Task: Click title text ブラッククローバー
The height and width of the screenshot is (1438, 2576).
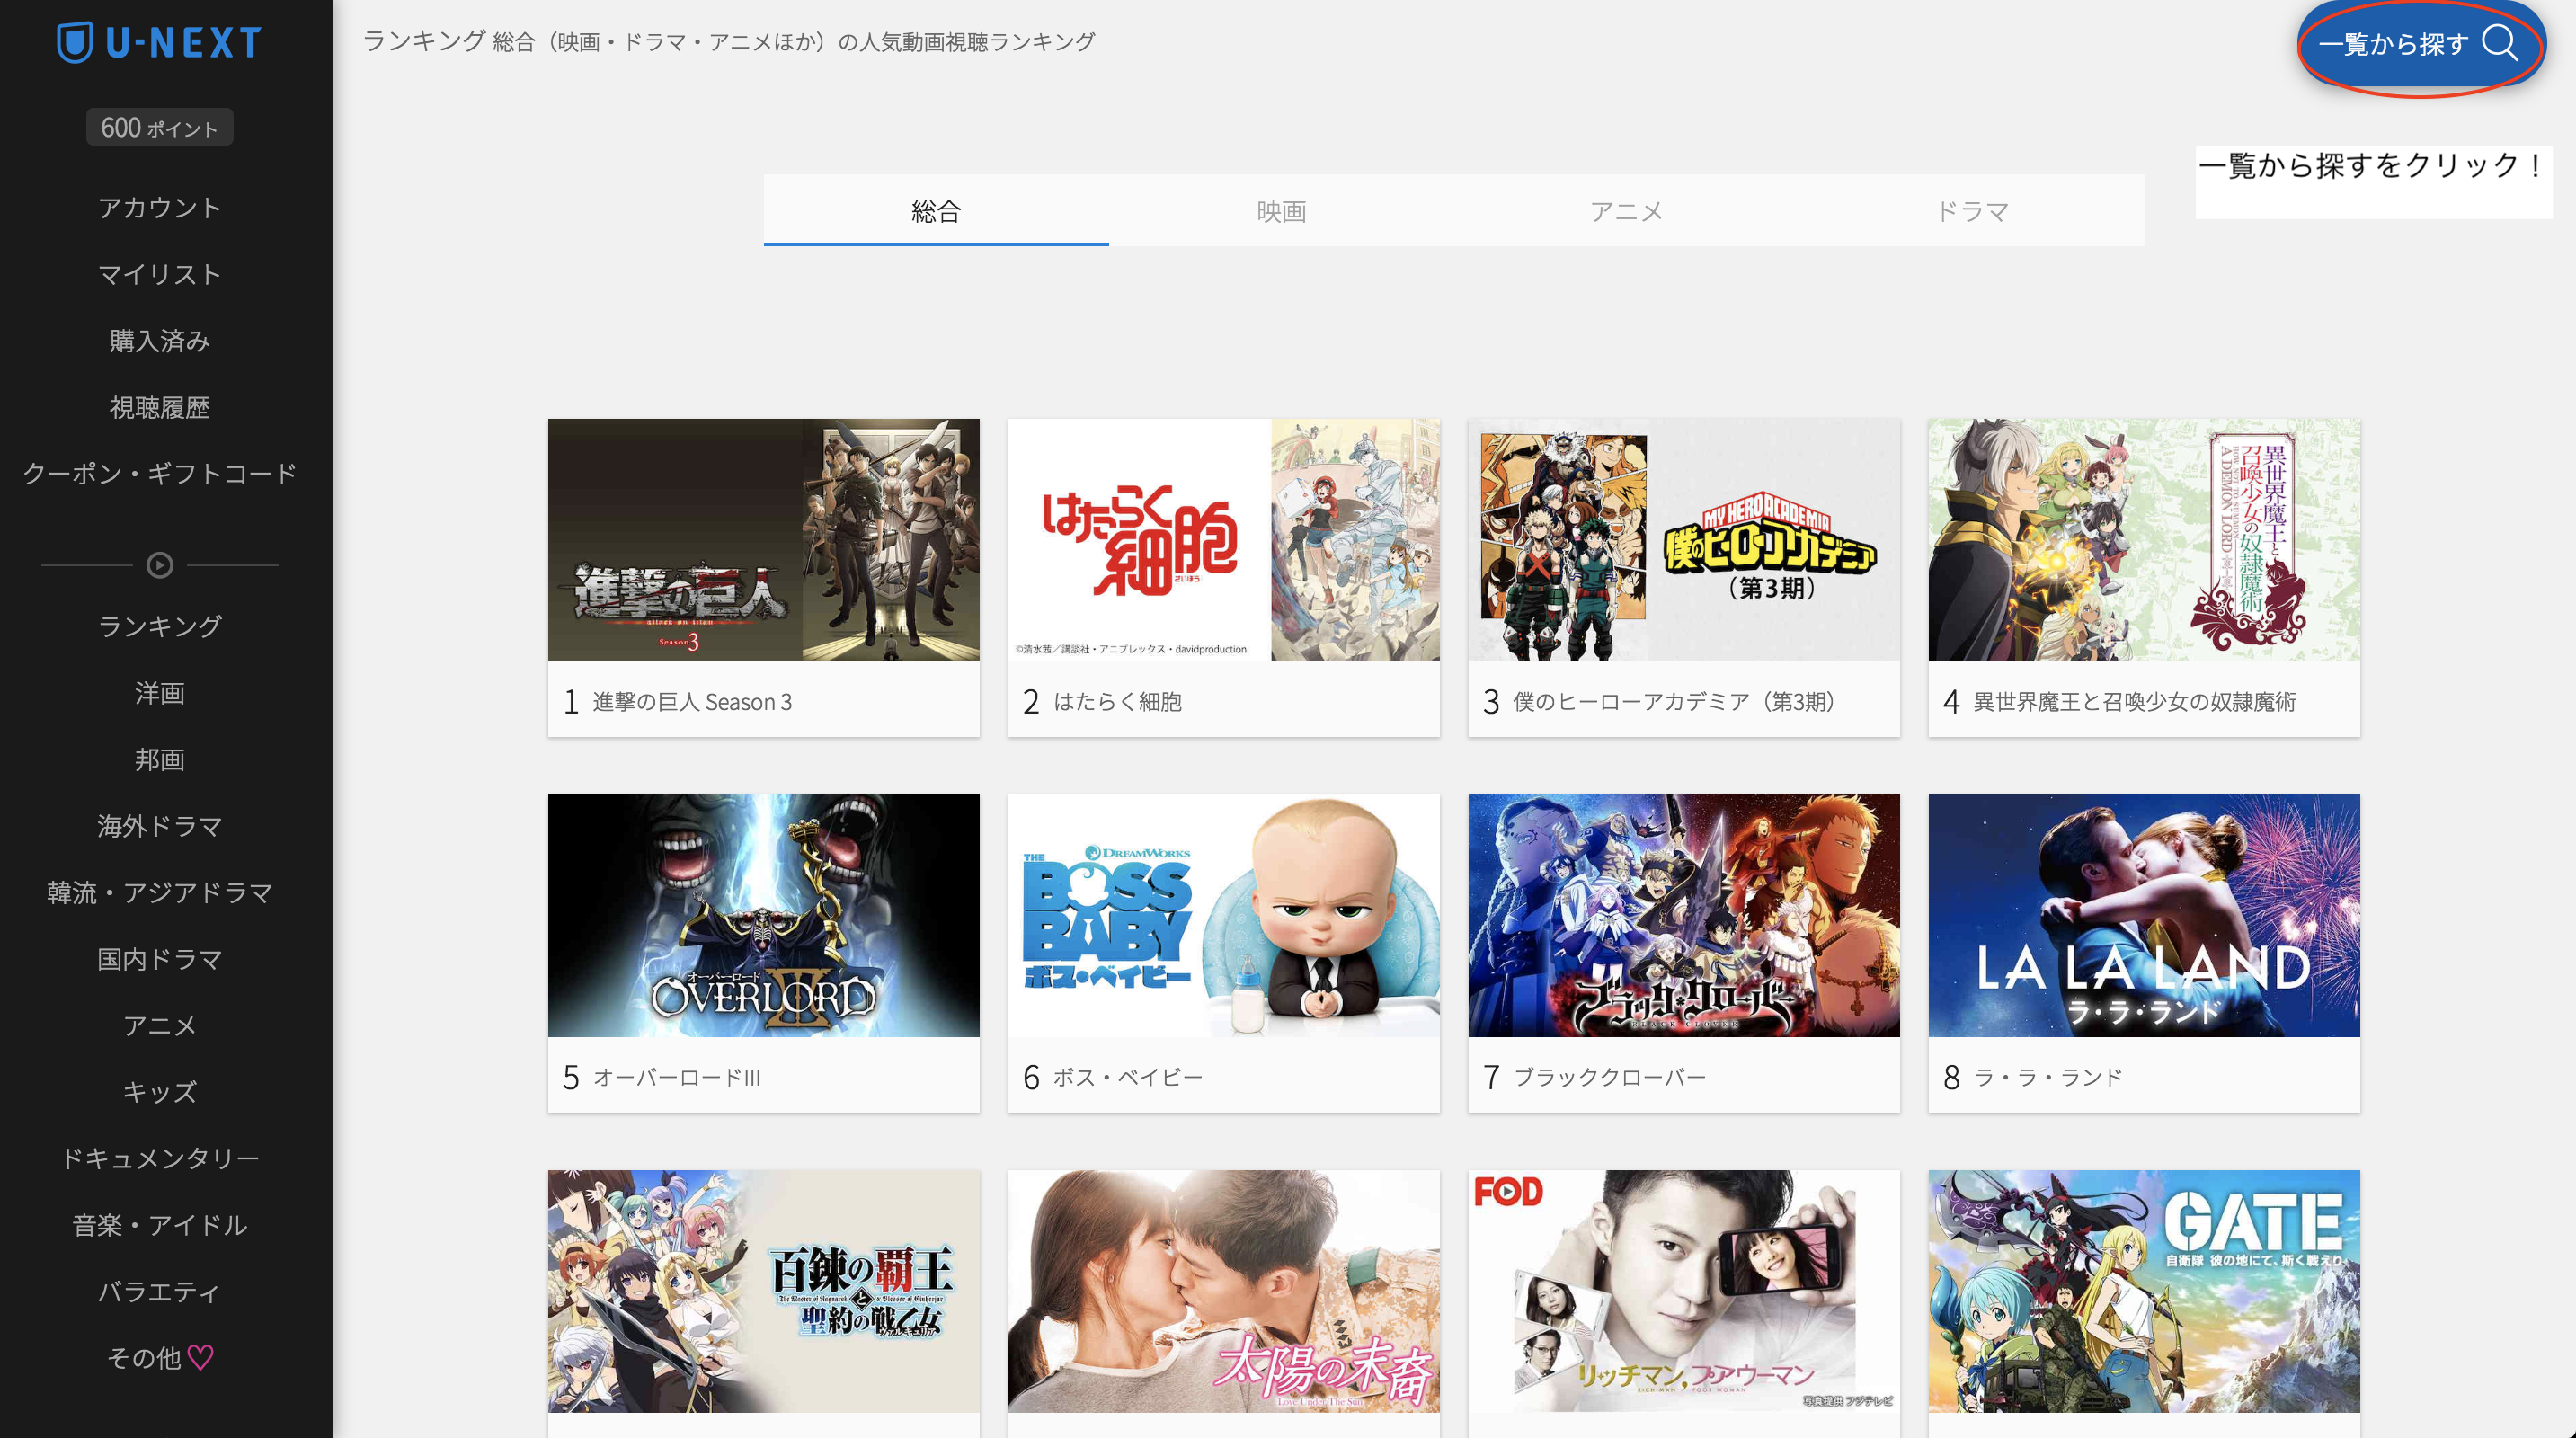Action: [1609, 1078]
